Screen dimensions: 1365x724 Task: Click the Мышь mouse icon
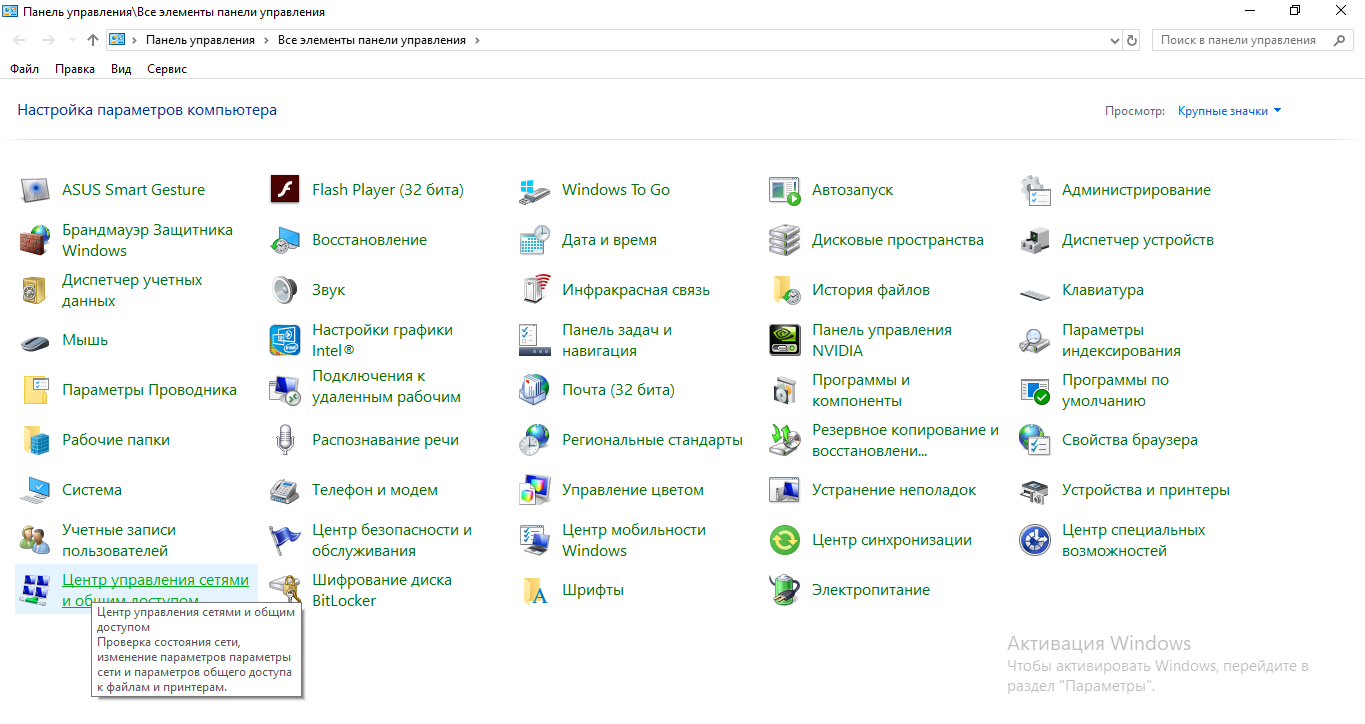click(x=35, y=340)
